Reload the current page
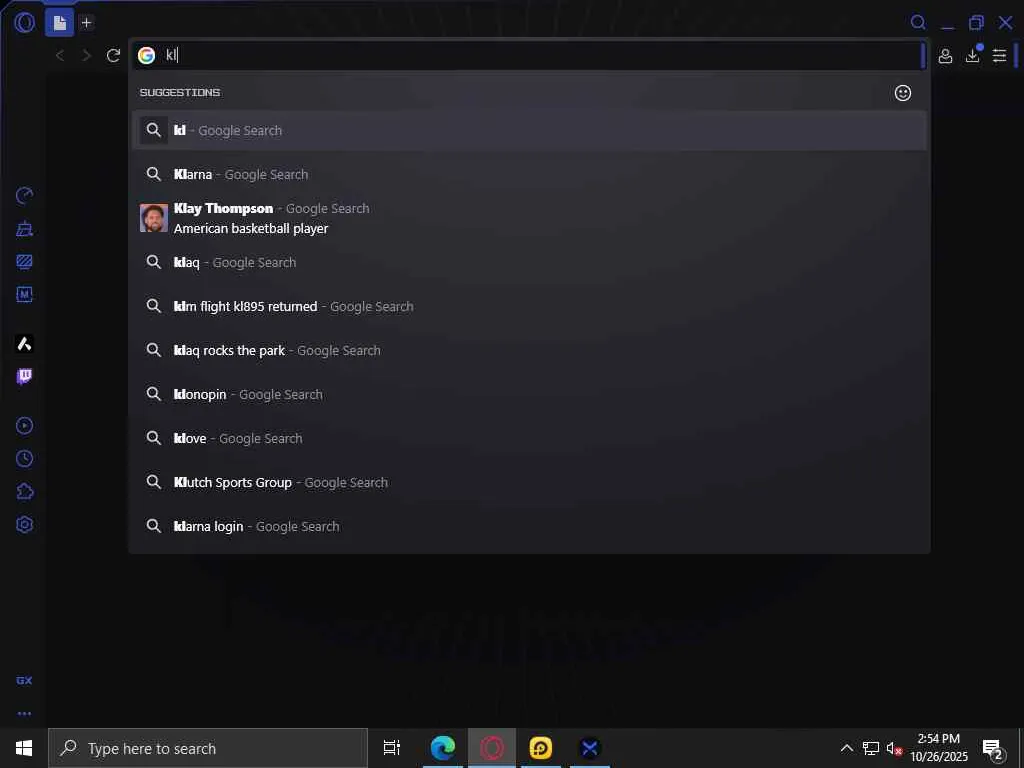The height and width of the screenshot is (768, 1024). 114,56
